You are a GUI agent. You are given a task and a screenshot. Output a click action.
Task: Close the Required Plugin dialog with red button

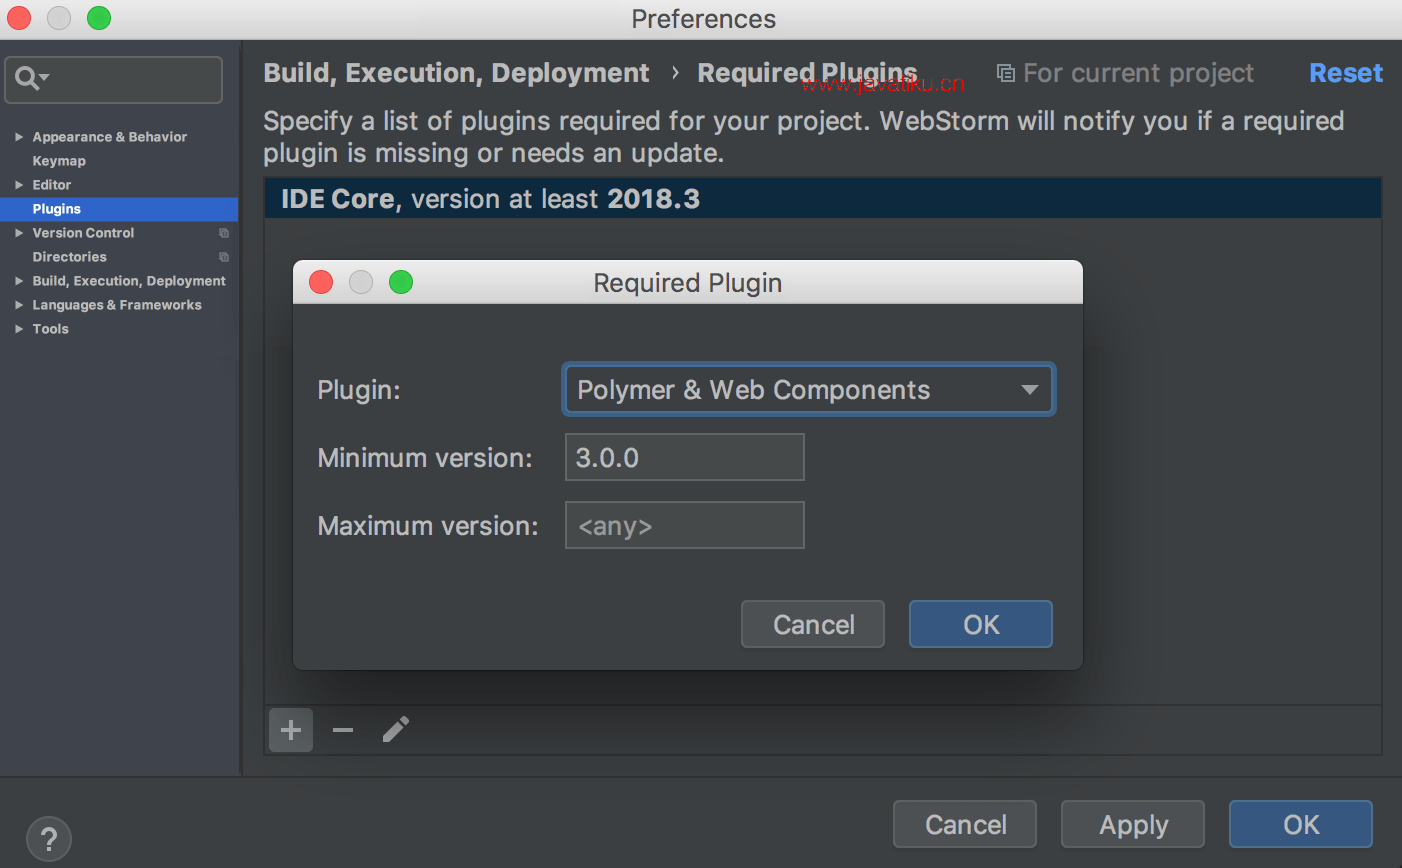(x=321, y=282)
